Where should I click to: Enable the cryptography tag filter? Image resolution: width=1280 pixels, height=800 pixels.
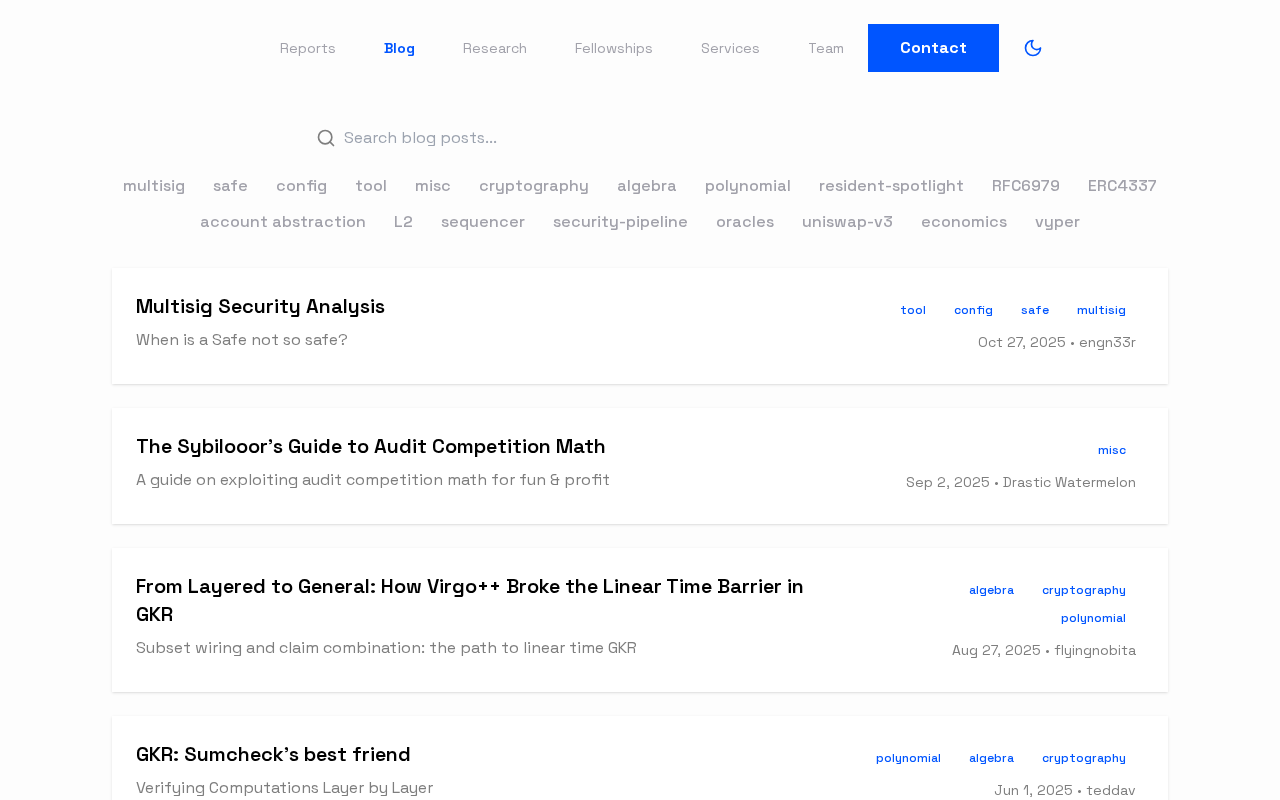[x=534, y=186]
